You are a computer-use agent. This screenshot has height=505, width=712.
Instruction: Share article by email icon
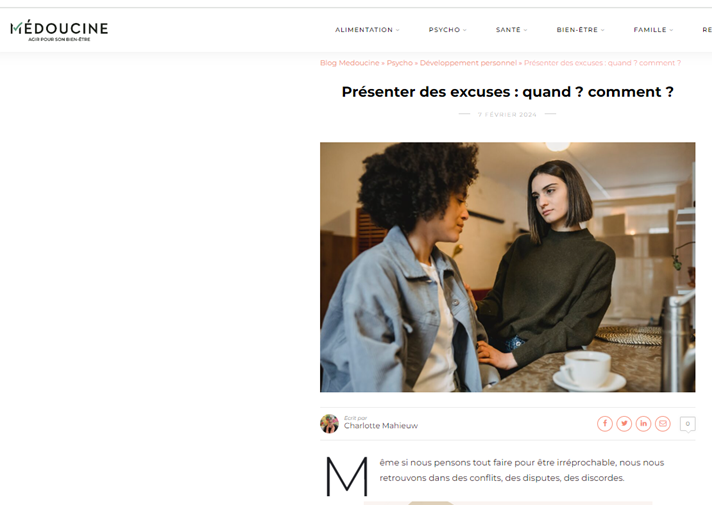(x=663, y=424)
